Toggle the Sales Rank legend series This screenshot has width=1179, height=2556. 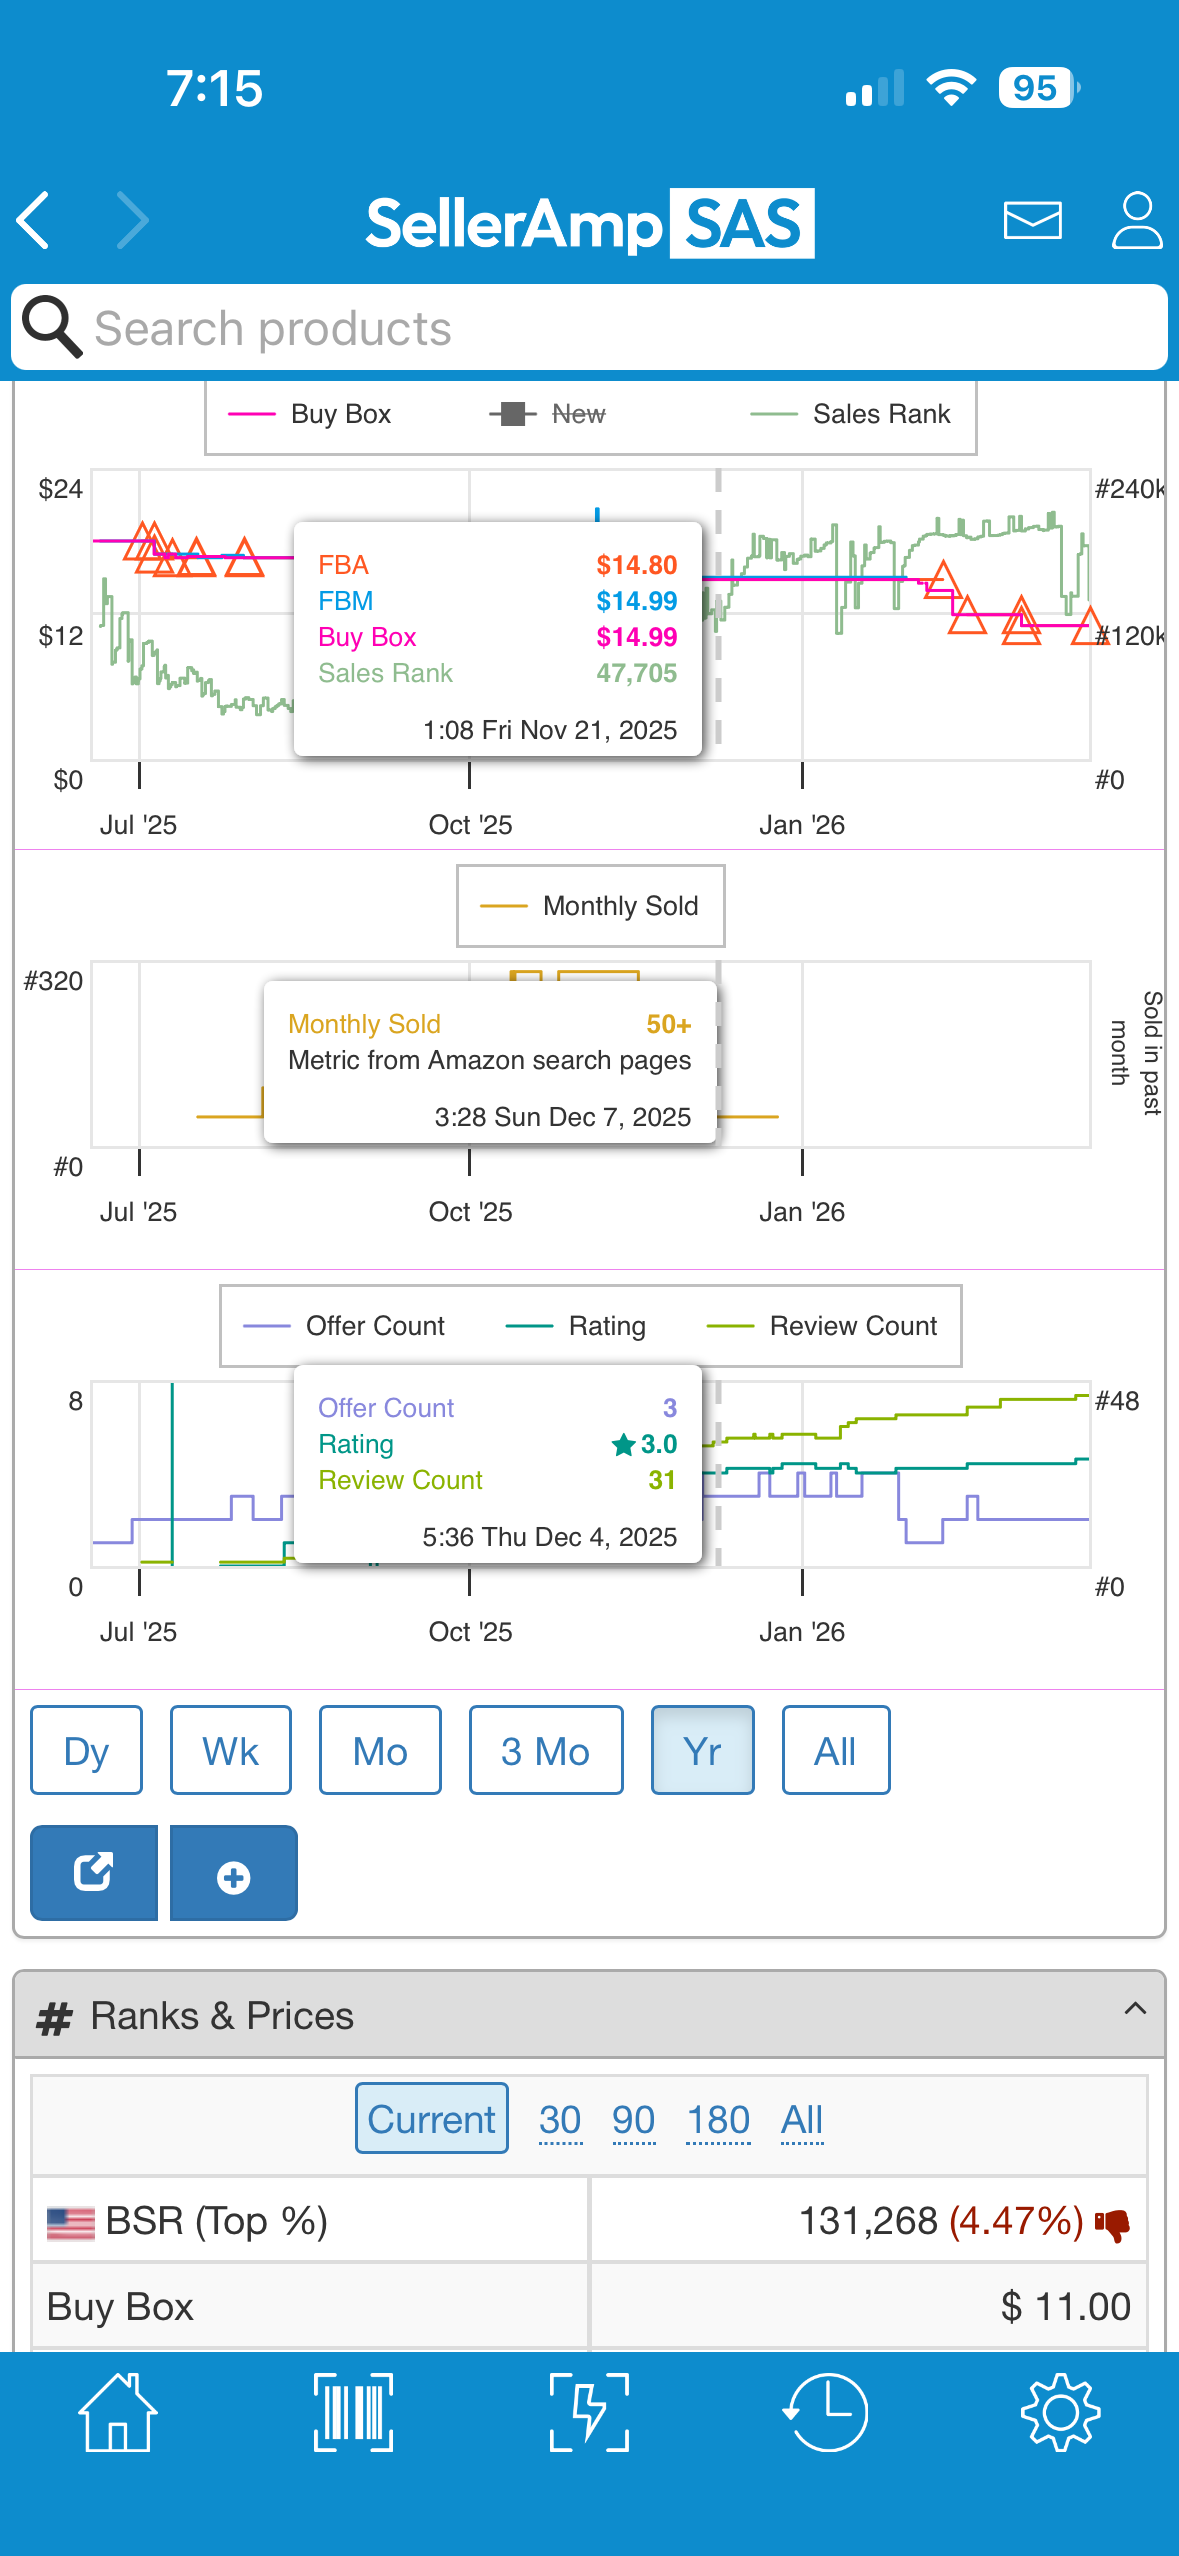850,414
